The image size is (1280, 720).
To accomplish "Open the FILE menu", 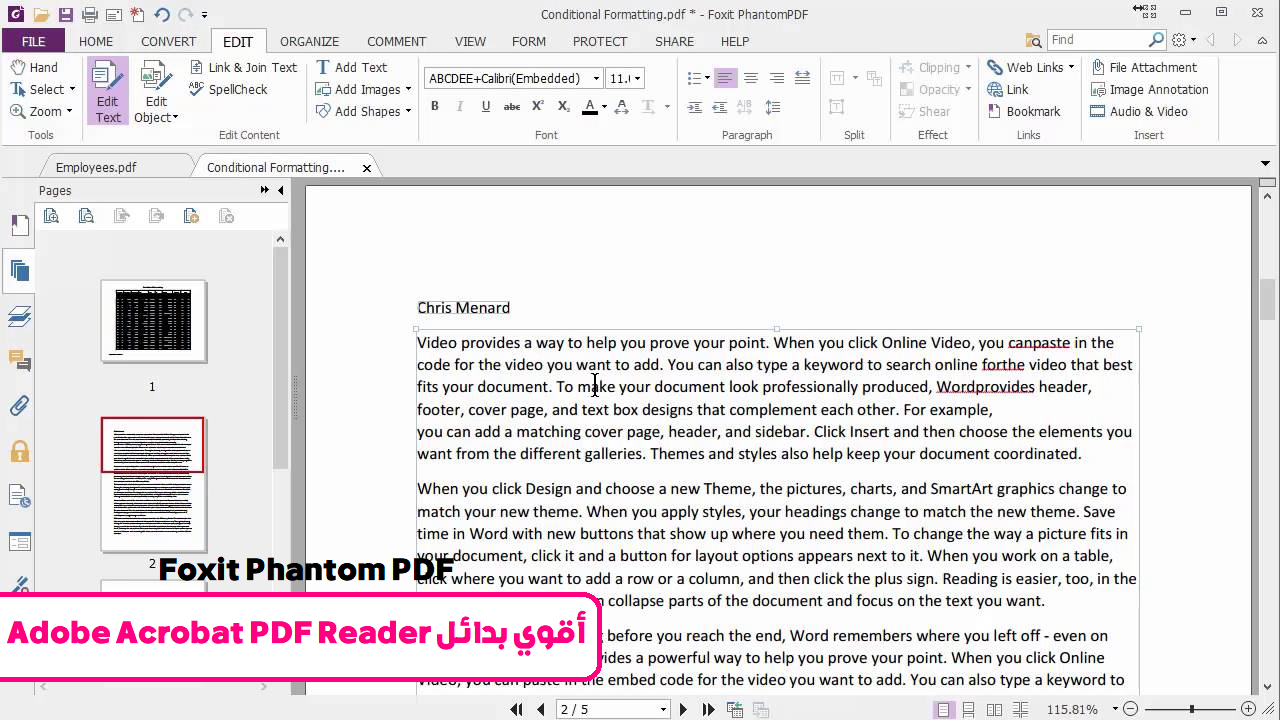I will click(x=33, y=41).
